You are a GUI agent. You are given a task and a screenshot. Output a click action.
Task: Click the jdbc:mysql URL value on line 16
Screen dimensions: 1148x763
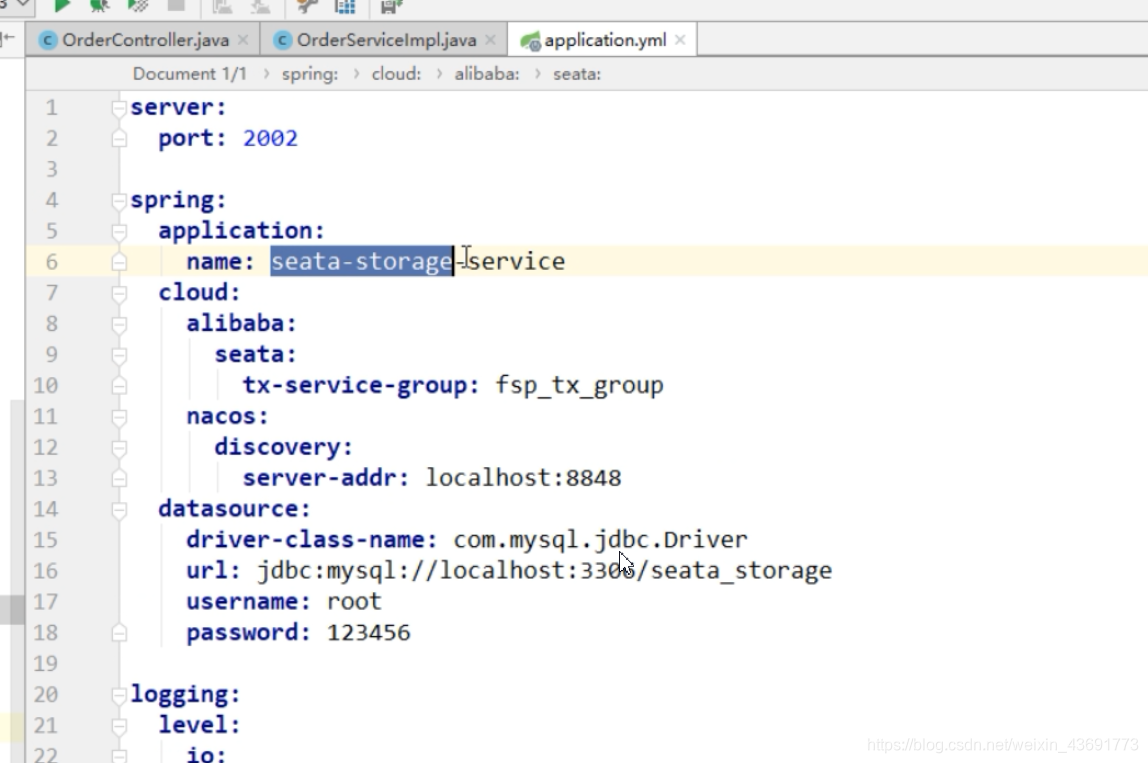[x=544, y=571]
